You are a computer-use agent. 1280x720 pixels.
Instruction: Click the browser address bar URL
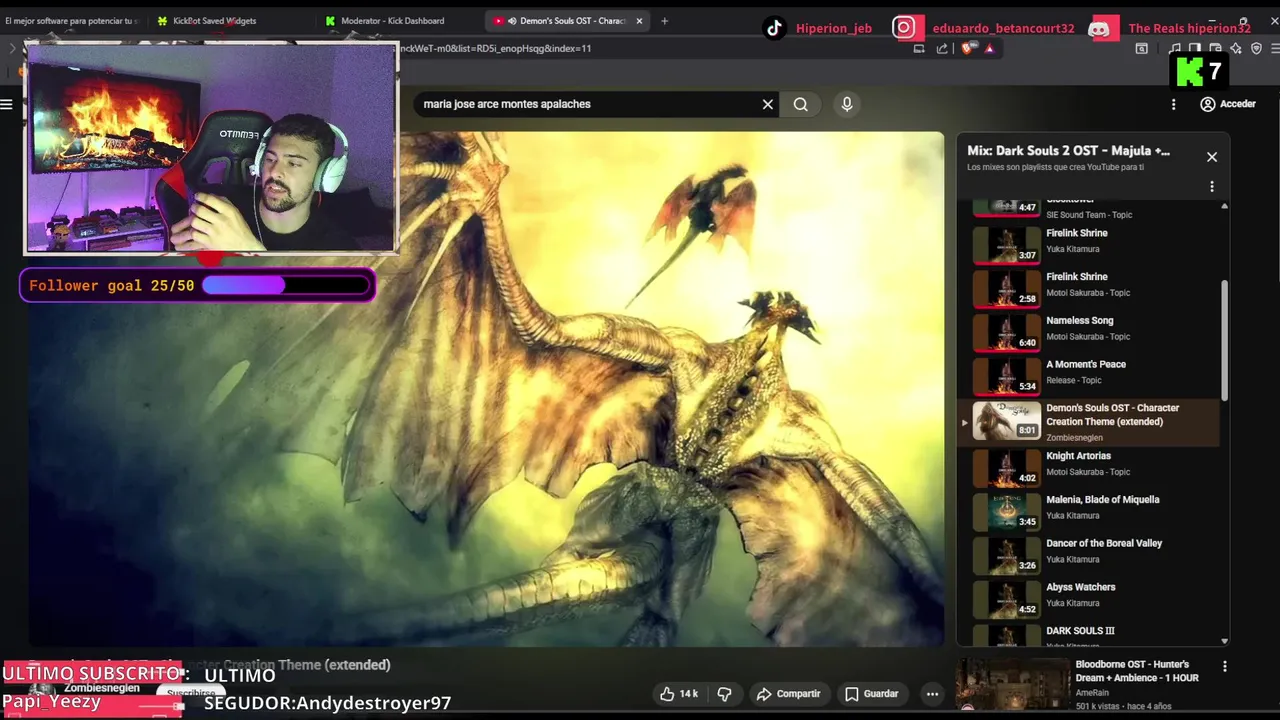[x=495, y=48]
